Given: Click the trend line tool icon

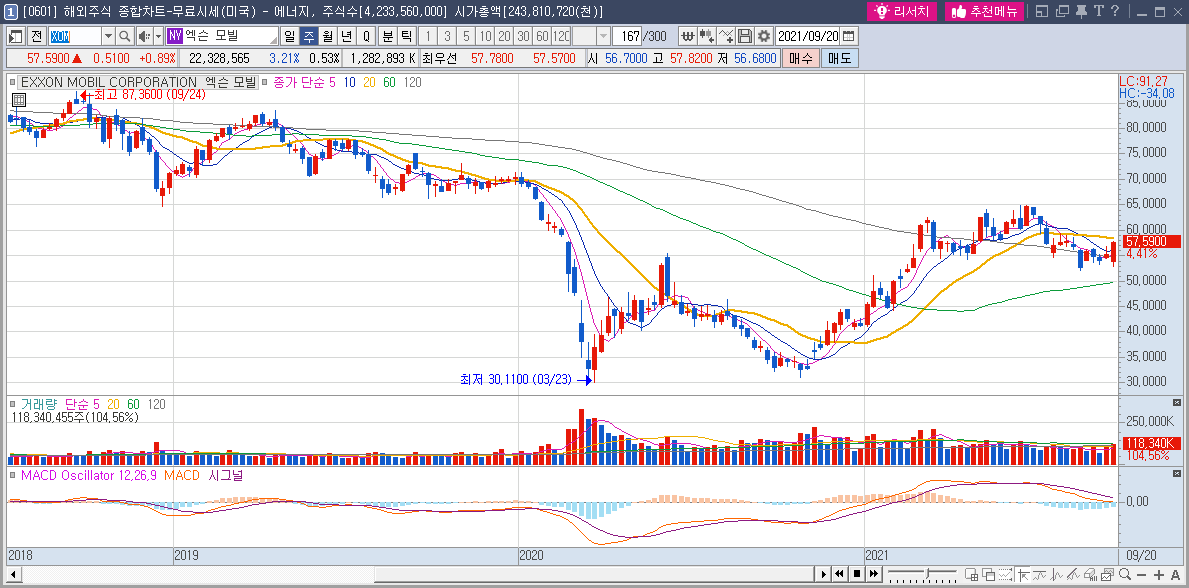Looking at the screenshot, I should [1040, 574].
